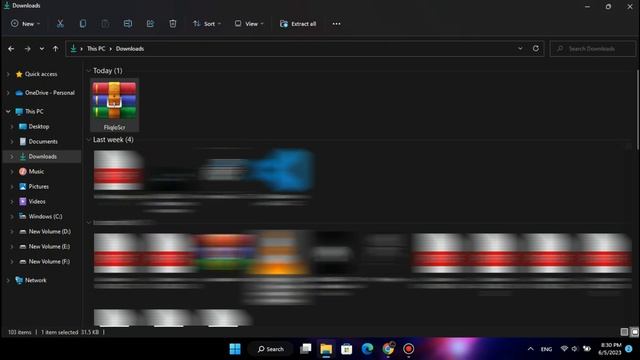Open Google Chrome from taskbar
The image size is (640, 360).
(x=388, y=349)
